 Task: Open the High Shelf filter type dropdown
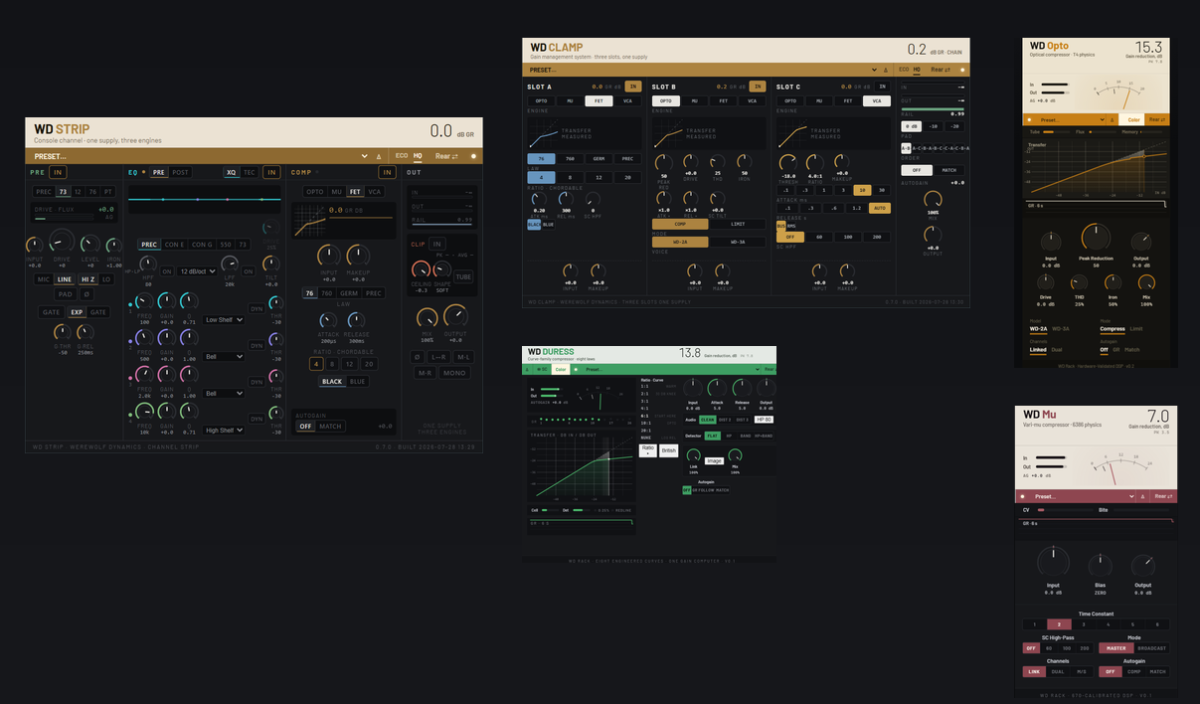(224, 430)
